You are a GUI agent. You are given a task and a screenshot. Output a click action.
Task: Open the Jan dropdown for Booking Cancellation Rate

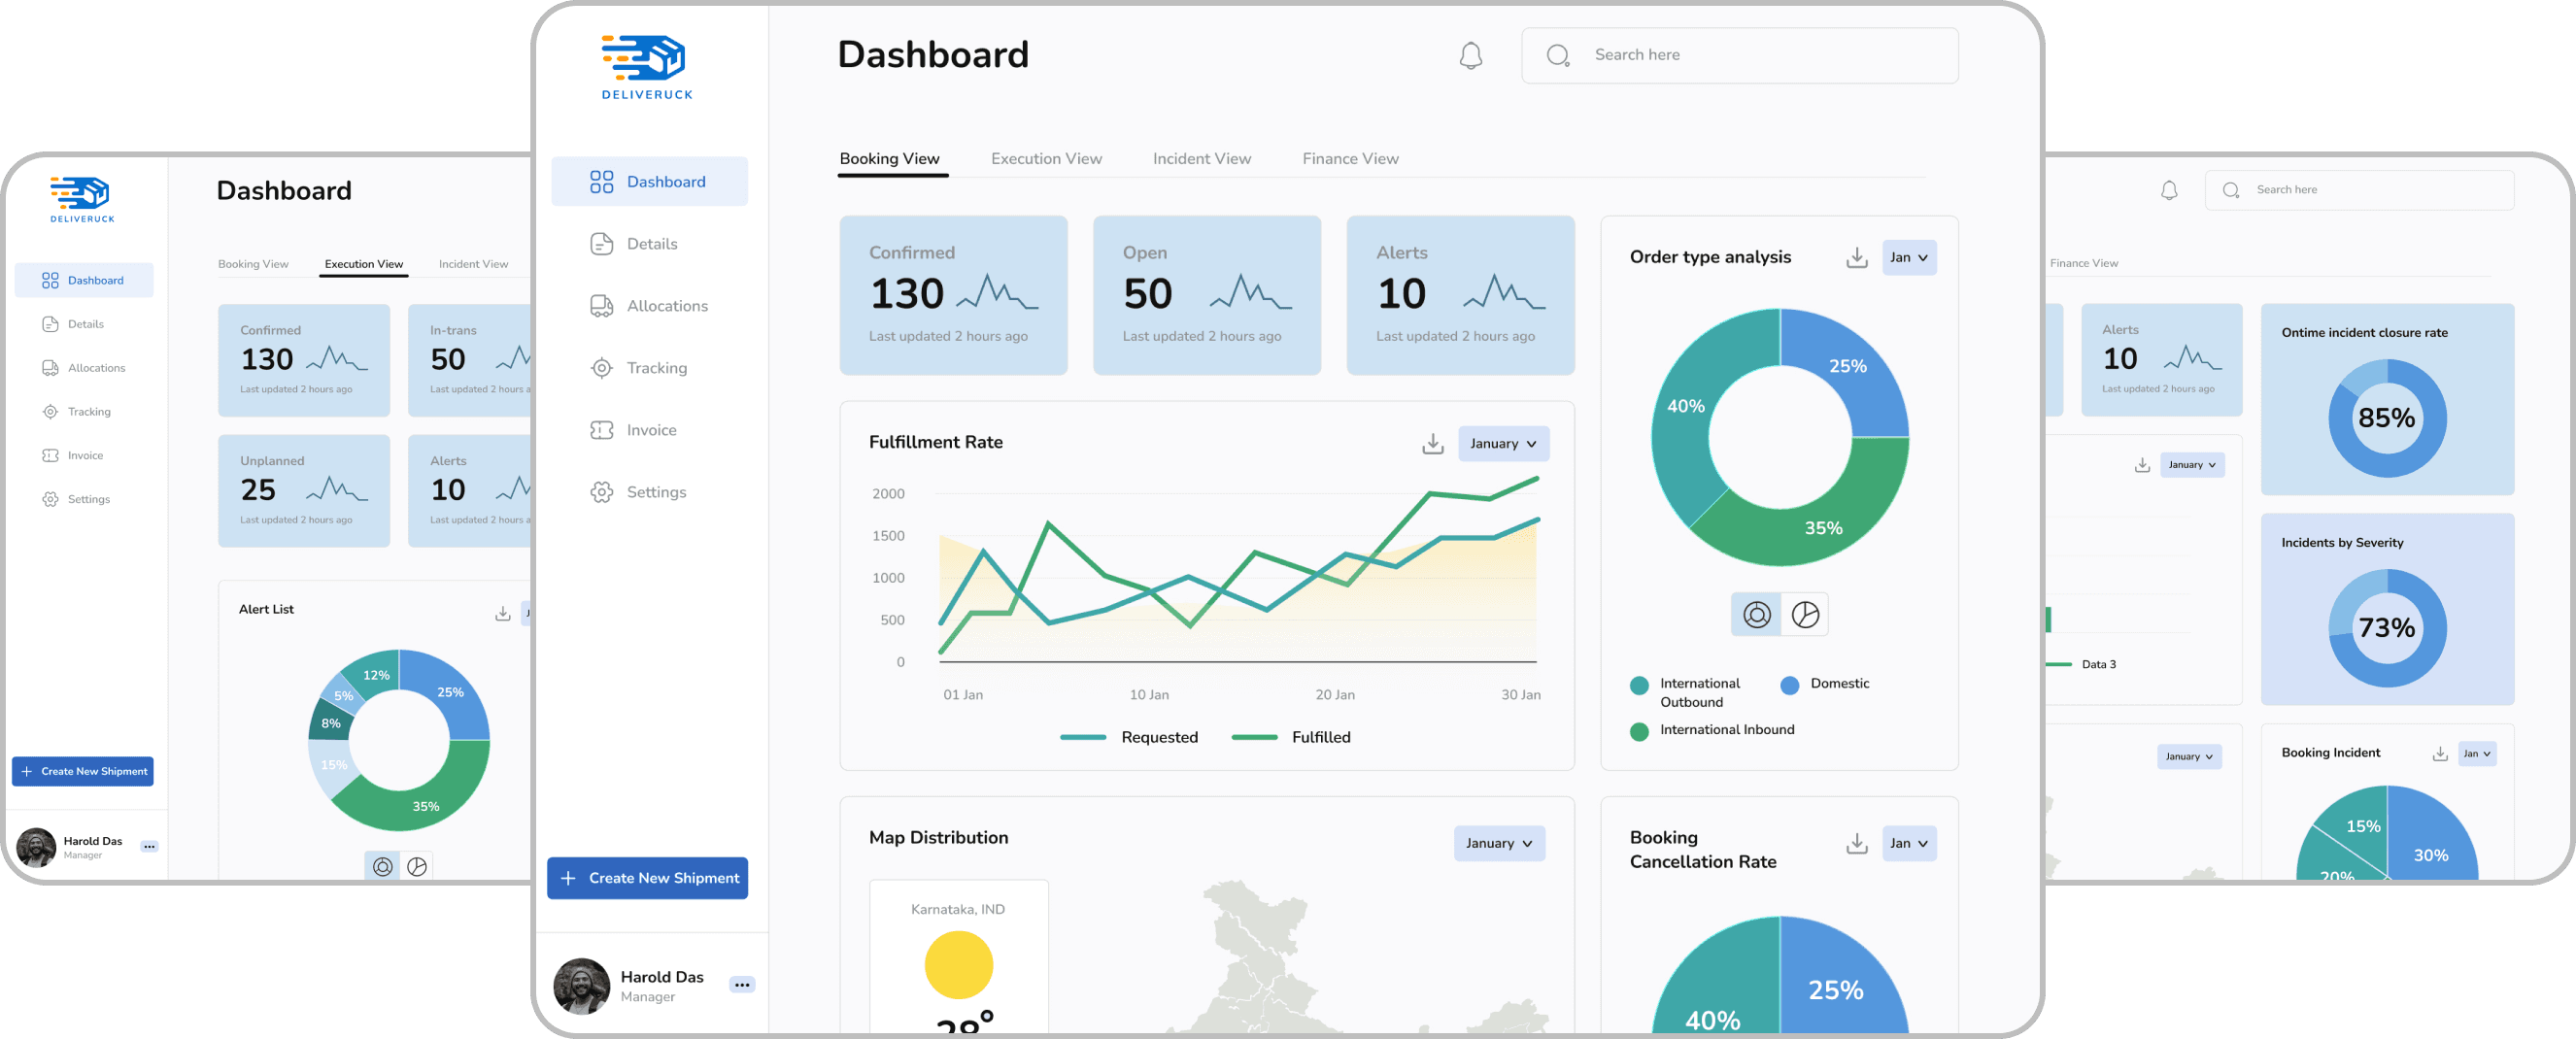(1908, 843)
